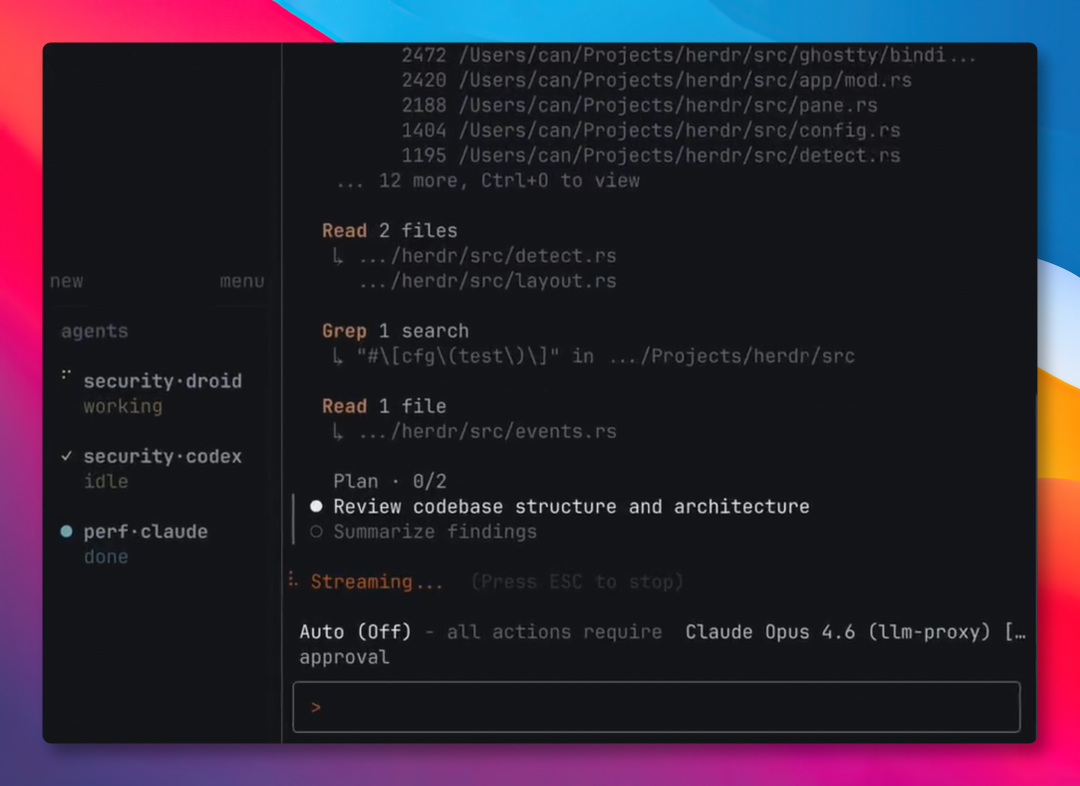This screenshot has height=786, width=1080.
Task: Click the arrow under Grep 1 search
Action: [338, 357]
